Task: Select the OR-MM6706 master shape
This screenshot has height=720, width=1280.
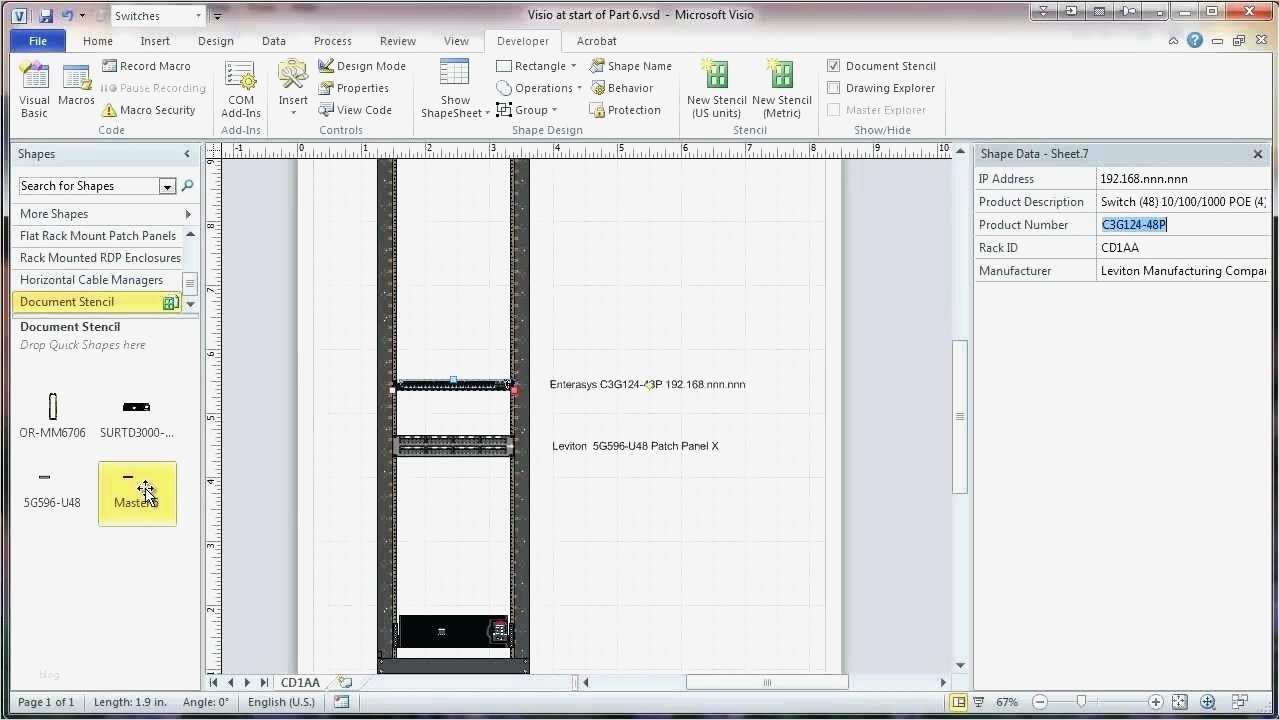Action: click(x=52, y=416)
